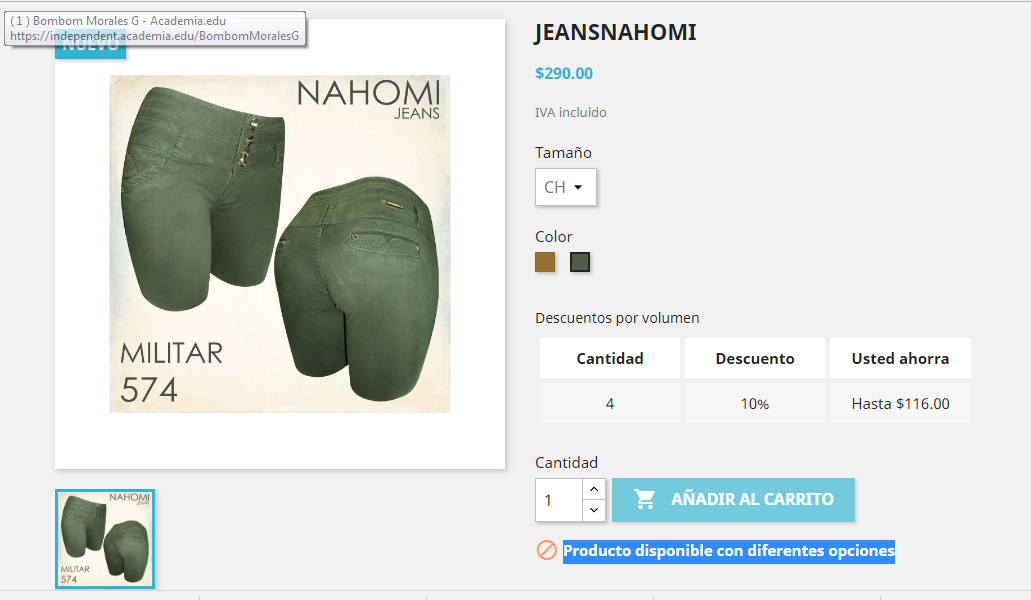Click the $290.00 price text
Image resolution: width=1031 pixels, height=600 pixels.
(x=564, y=73)
